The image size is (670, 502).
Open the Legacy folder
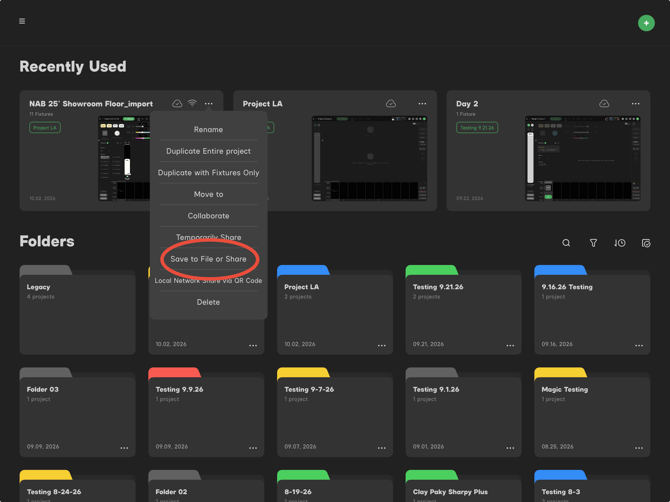pos(77,310)
